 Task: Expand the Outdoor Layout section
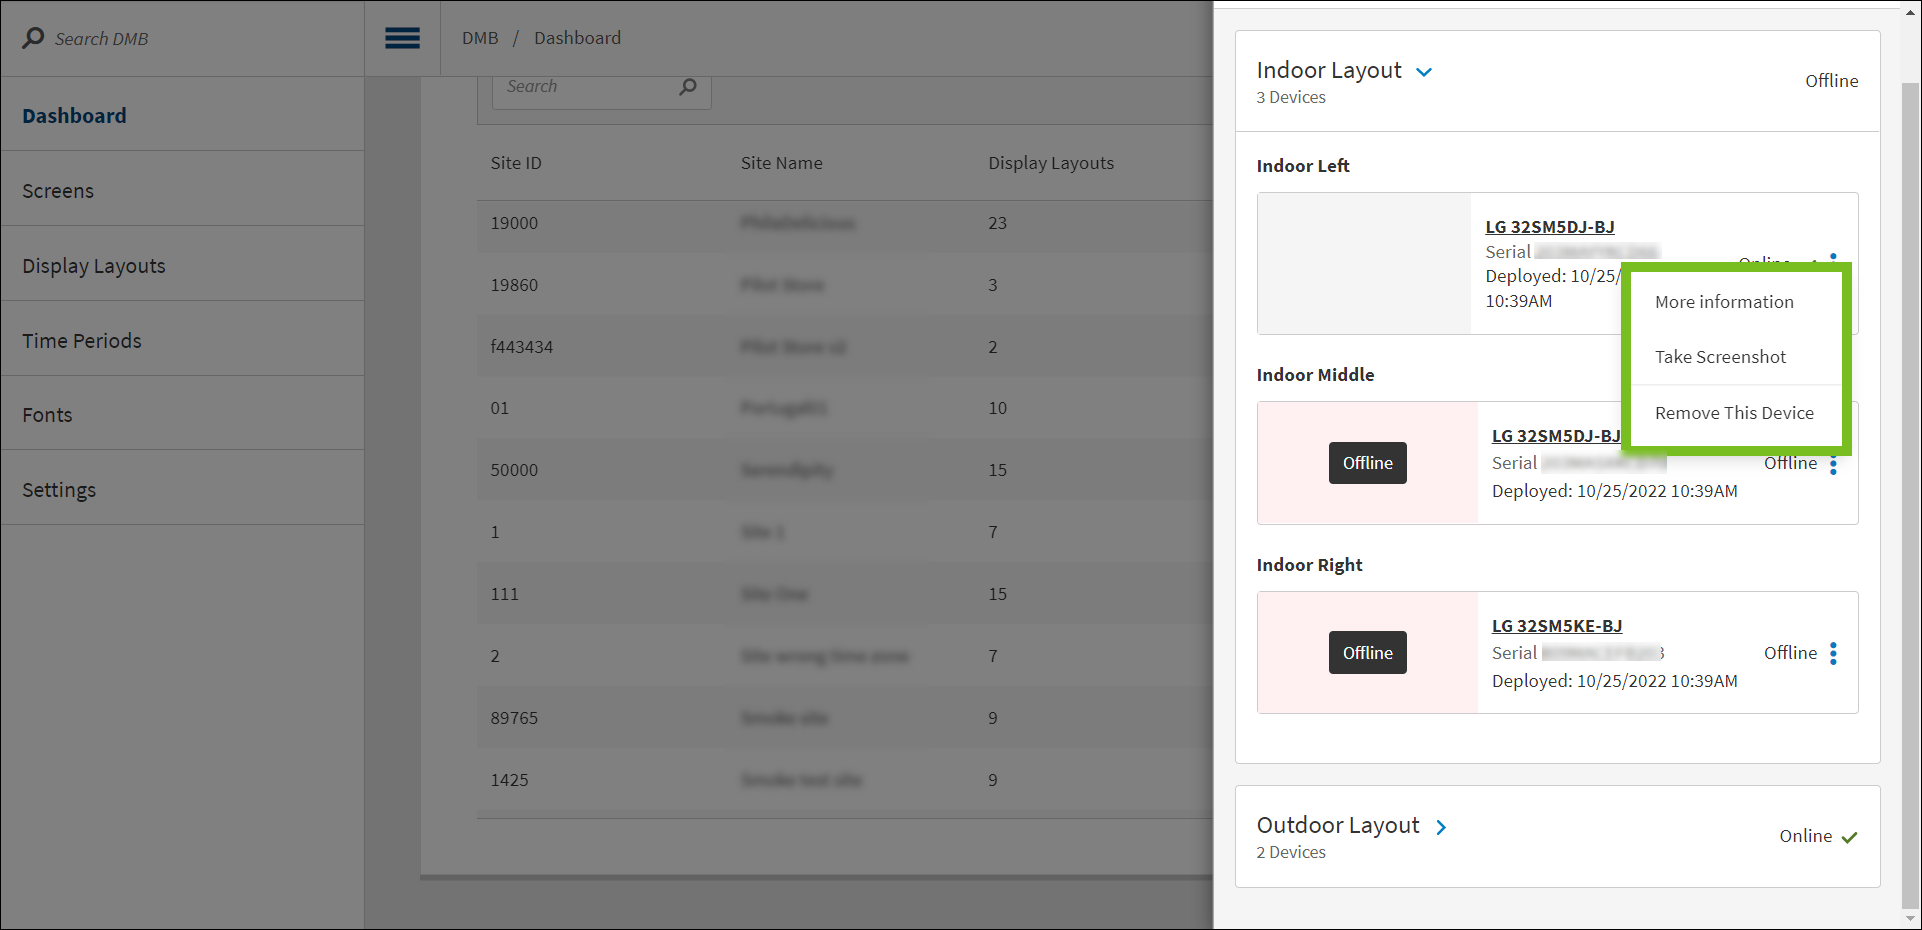[x=1441, y=827]
